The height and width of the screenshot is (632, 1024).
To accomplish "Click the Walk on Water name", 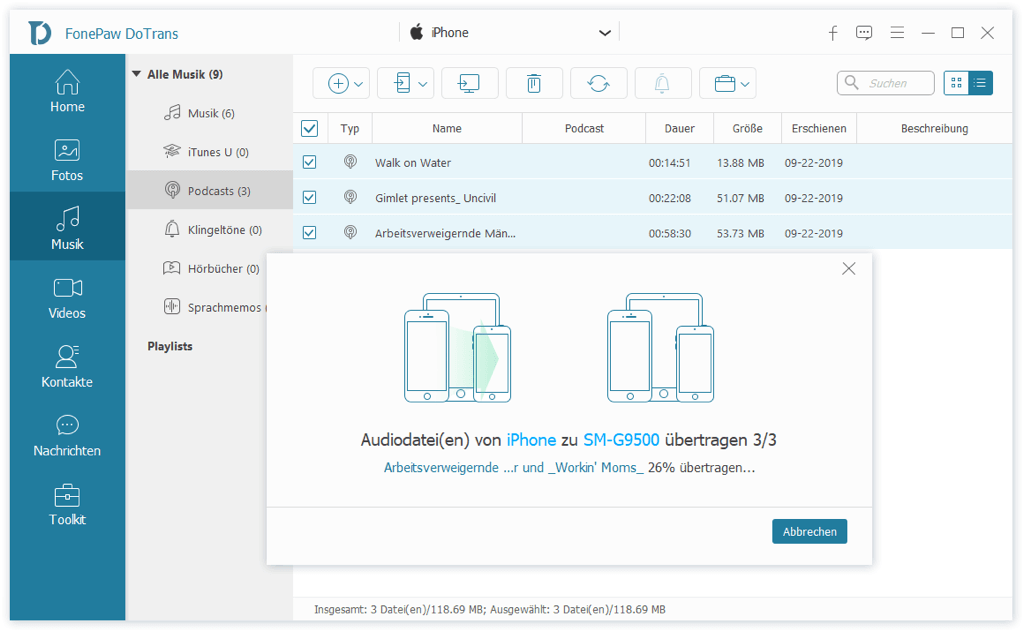I will pos(413,163).
